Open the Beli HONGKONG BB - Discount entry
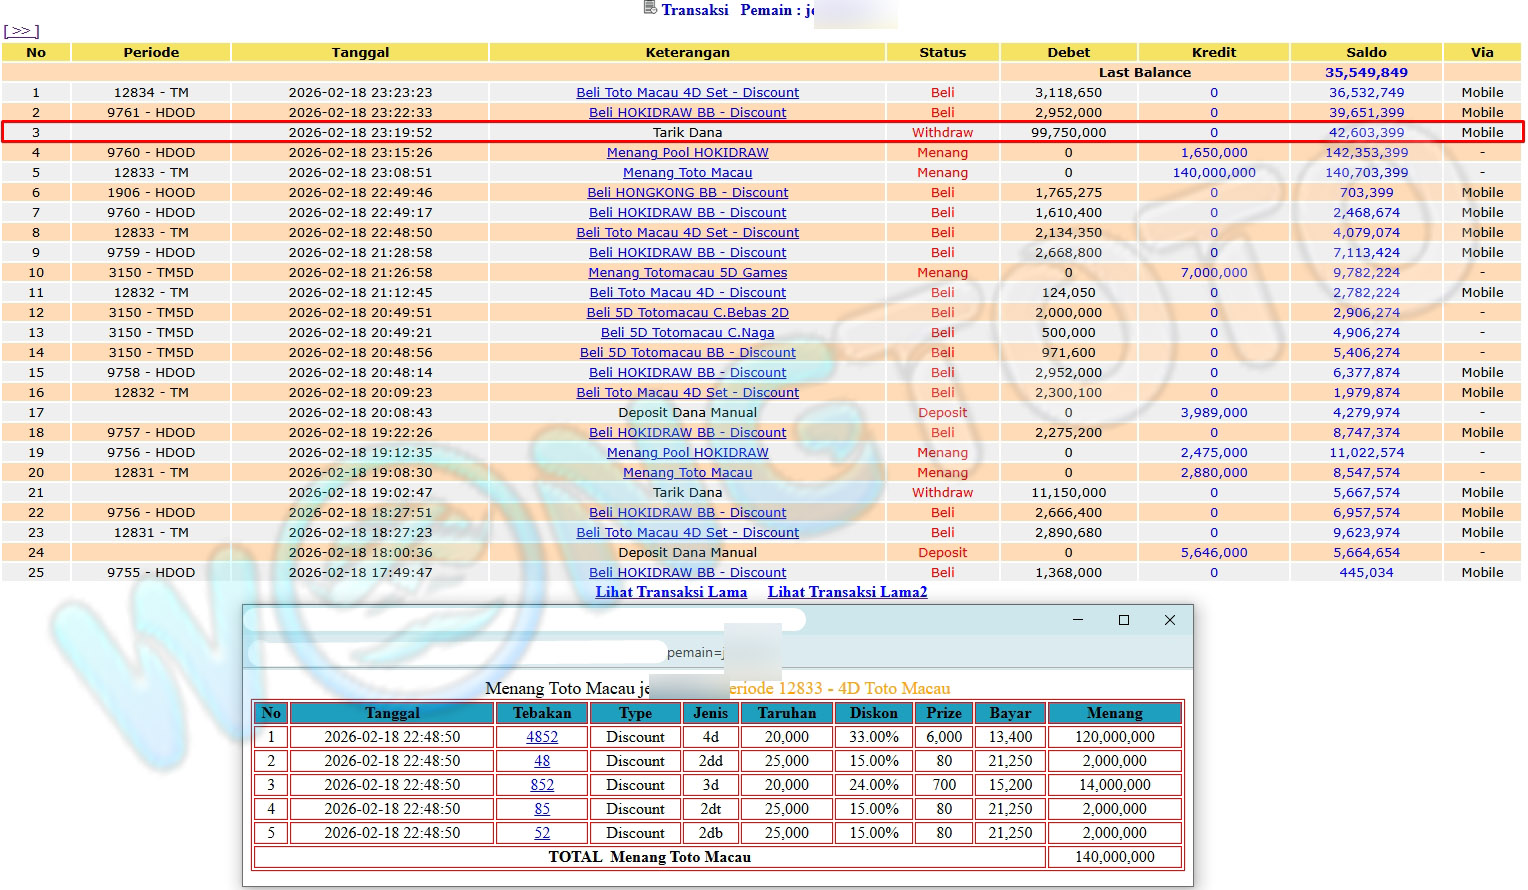Image resolution: width=1528 pixels, height=890 pixels. (687, 192)
